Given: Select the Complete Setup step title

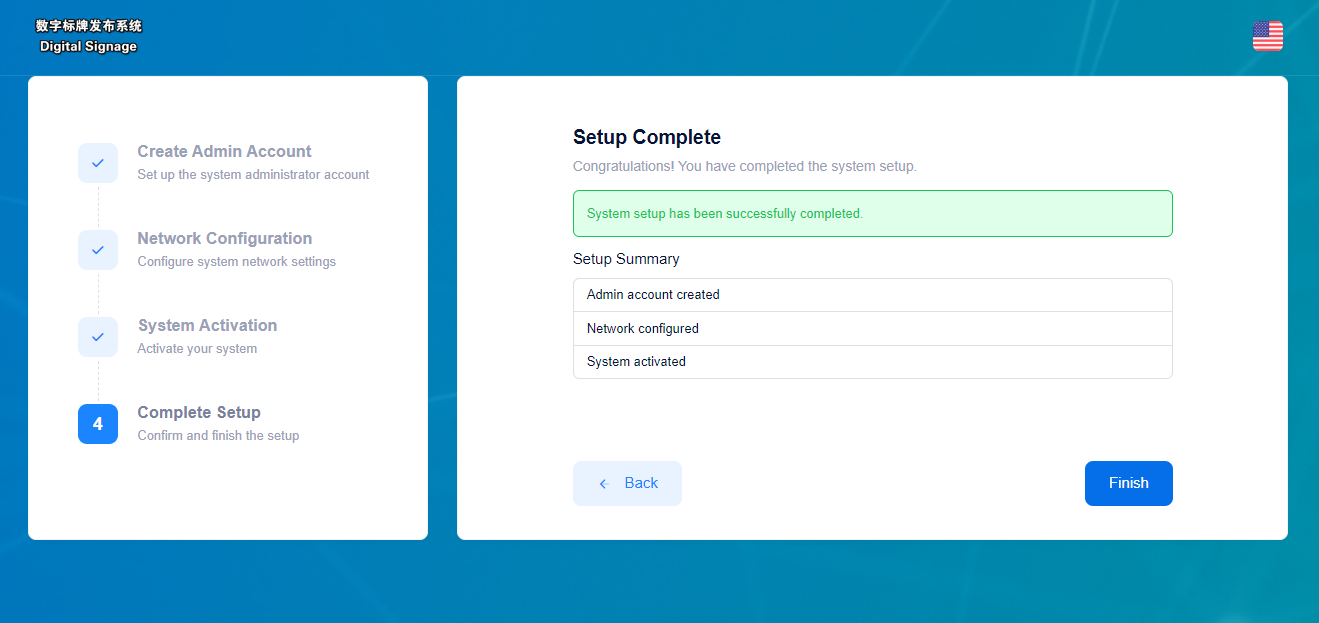Looking at the screenshot, I should click(x=199, y=413).
